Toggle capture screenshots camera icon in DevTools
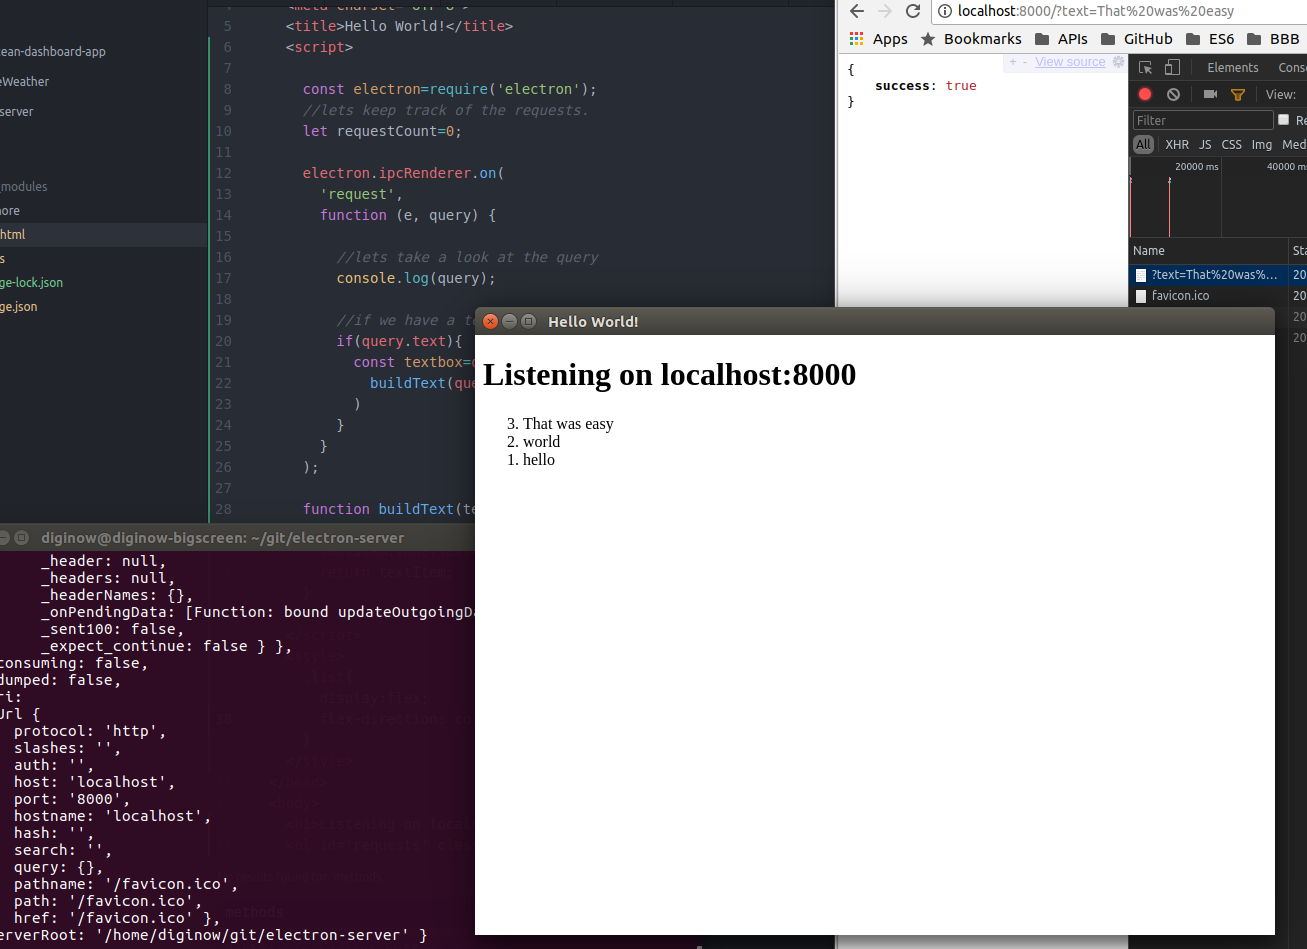 click(1210, 94)
